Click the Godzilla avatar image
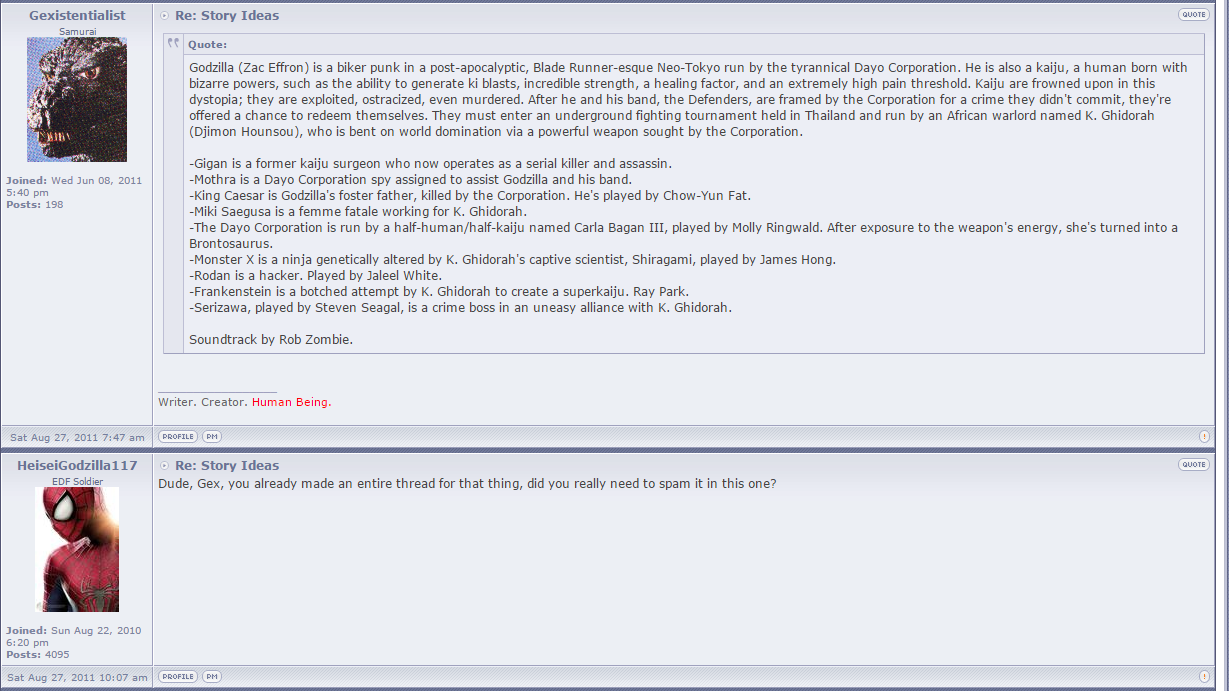Image resolution: width=1229 pixels, height=691 pixels. pyautogui.click(x=77, y=100)
